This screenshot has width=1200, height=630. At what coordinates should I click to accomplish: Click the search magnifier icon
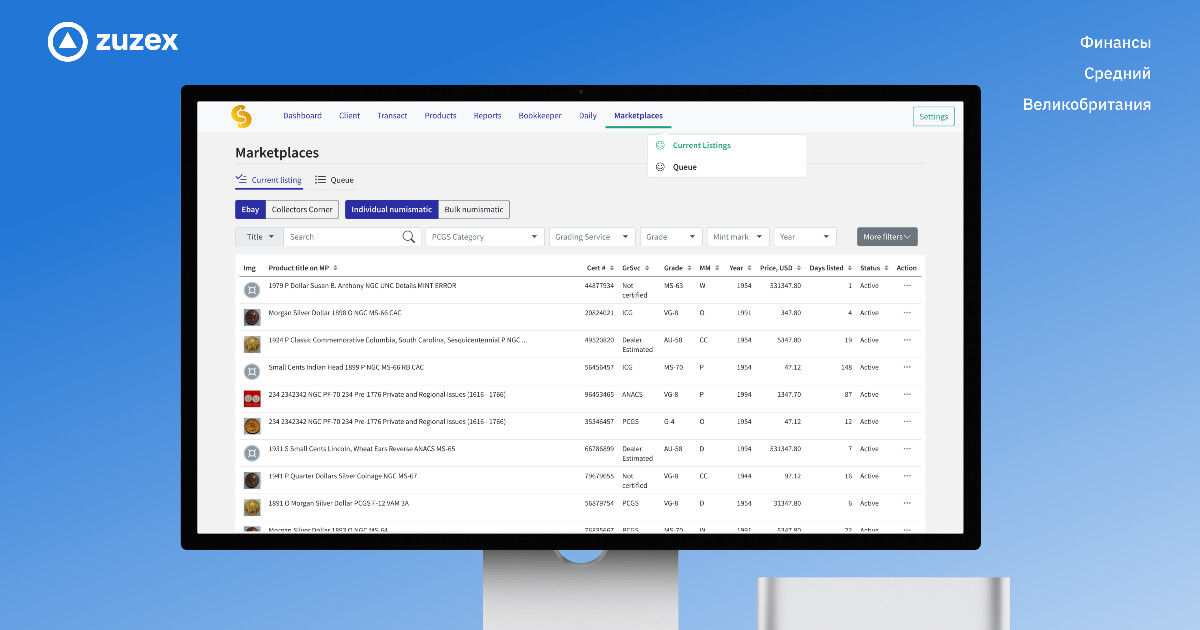(x=408, y=237)
